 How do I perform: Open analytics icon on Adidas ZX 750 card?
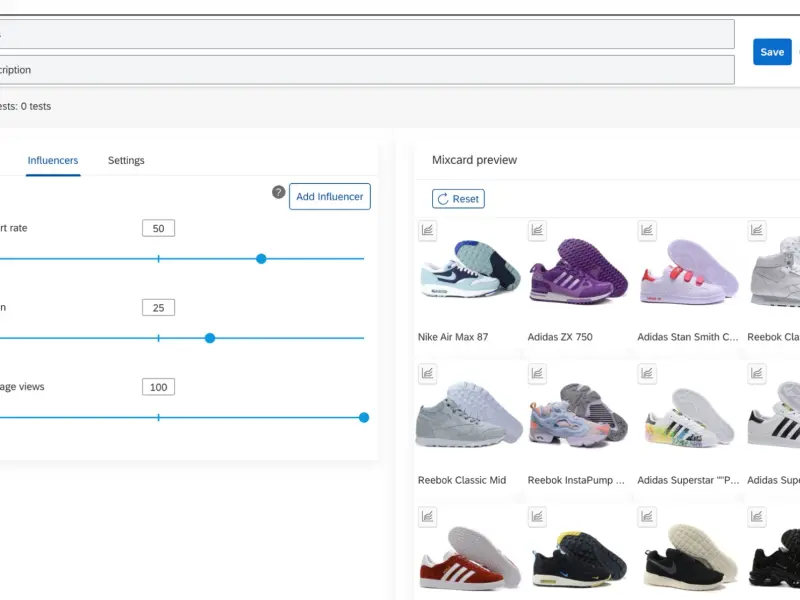click(537, 231)
